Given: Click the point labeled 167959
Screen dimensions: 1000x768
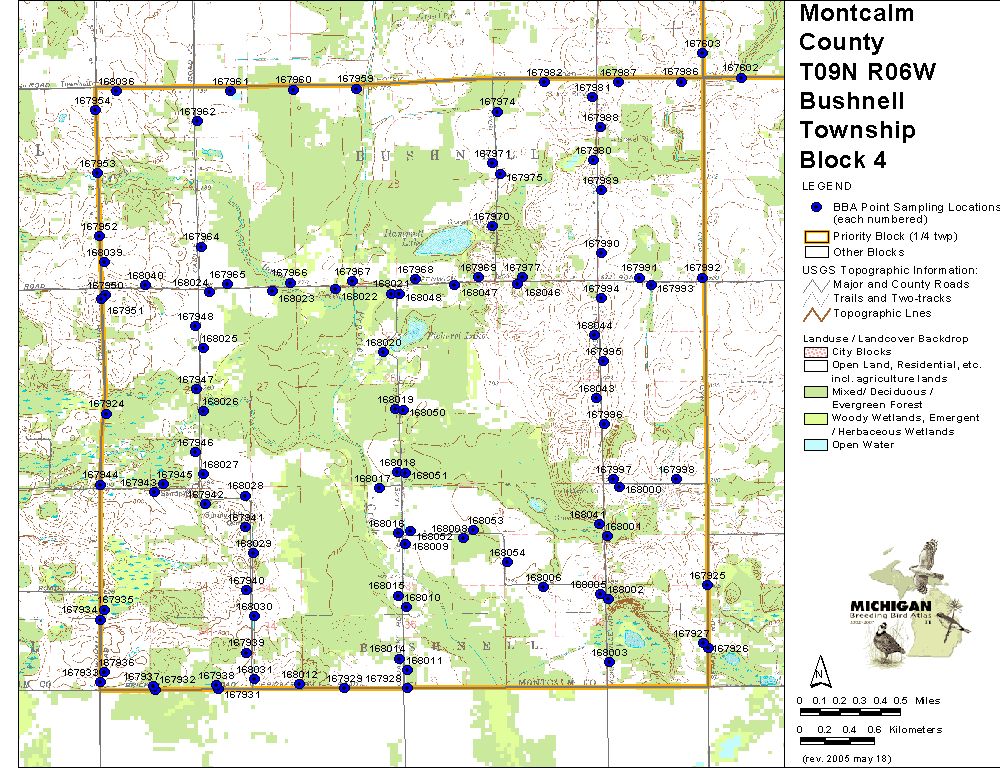Looking at the screenshot, I should [x=356, y=89].
